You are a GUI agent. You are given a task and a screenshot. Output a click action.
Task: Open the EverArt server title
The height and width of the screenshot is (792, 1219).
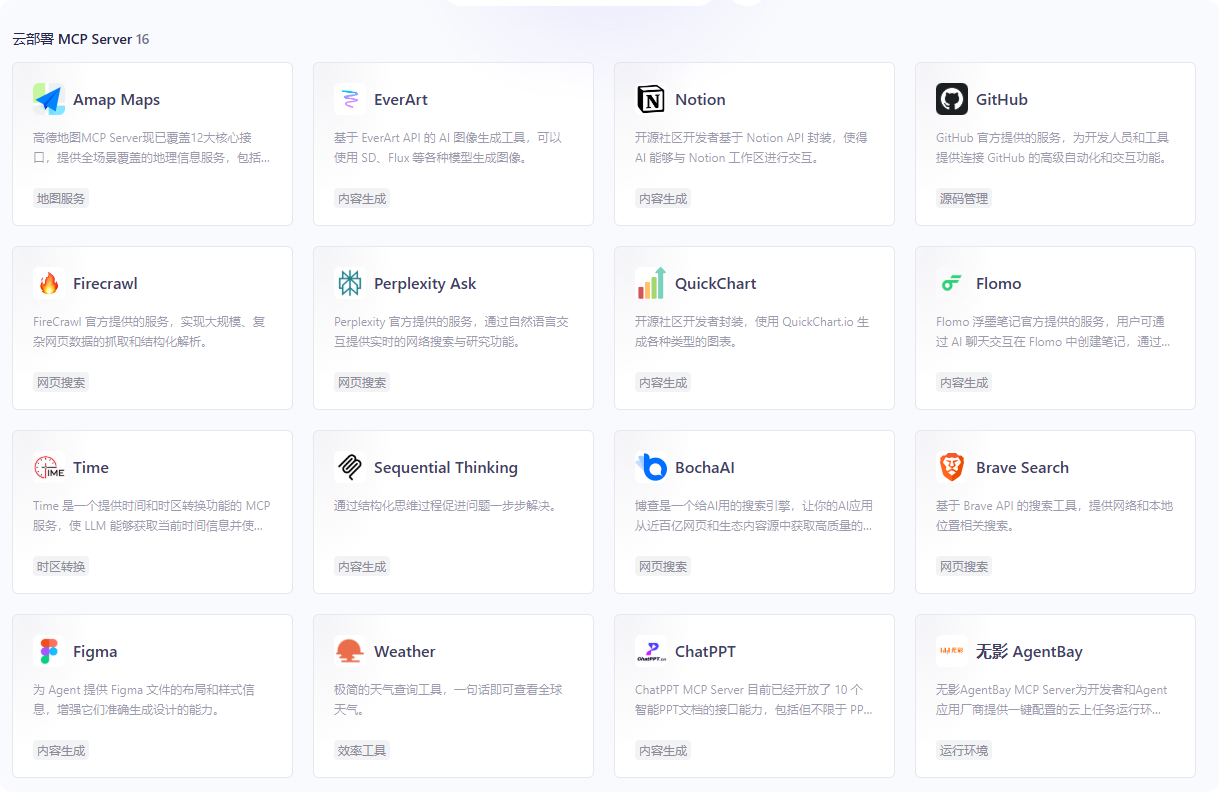coord(401,100)
